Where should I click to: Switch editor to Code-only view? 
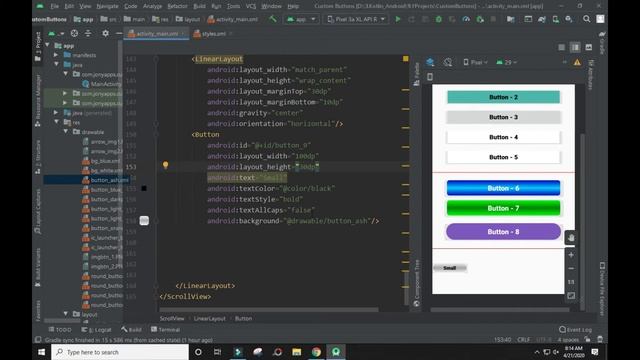(x=562, y=47)
